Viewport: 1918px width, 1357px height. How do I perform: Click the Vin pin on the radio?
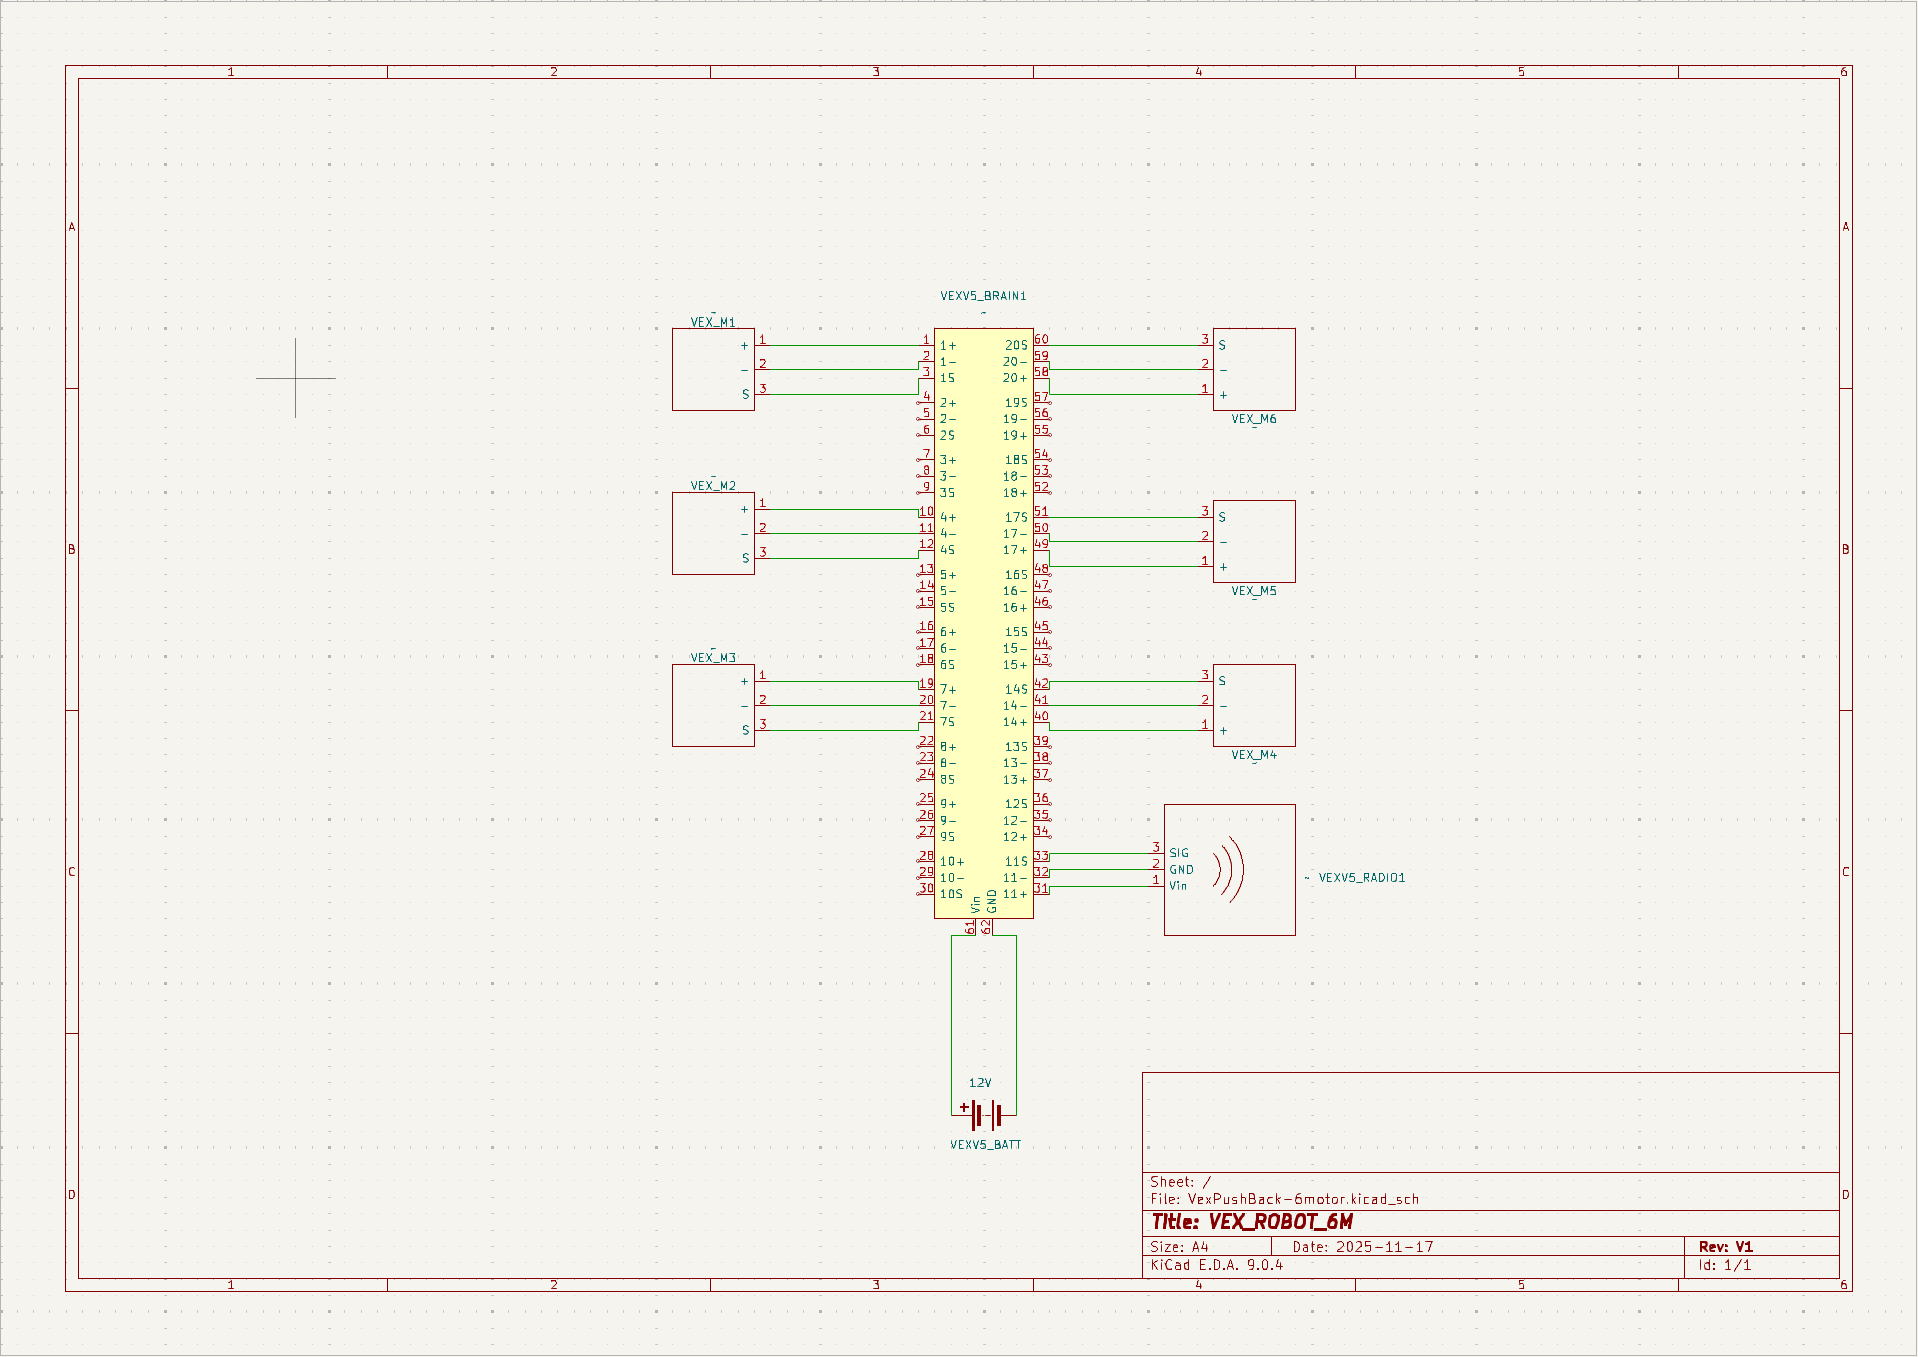pos(1180,885)
